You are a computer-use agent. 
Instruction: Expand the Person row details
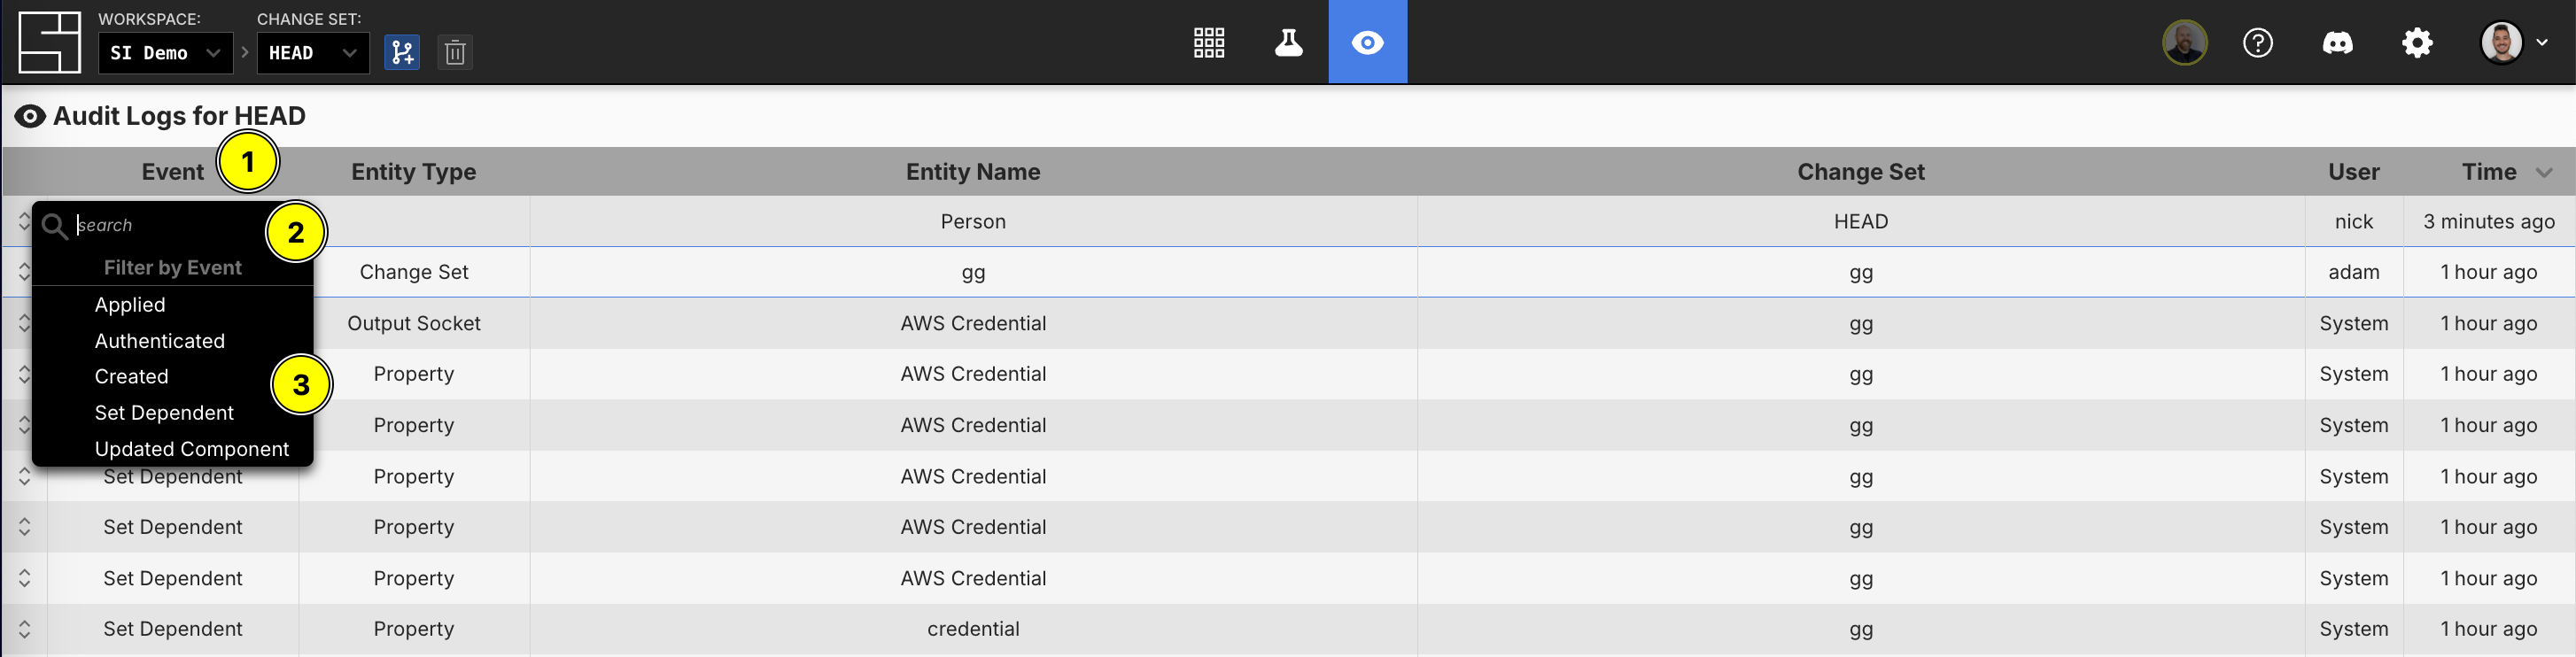24,221
